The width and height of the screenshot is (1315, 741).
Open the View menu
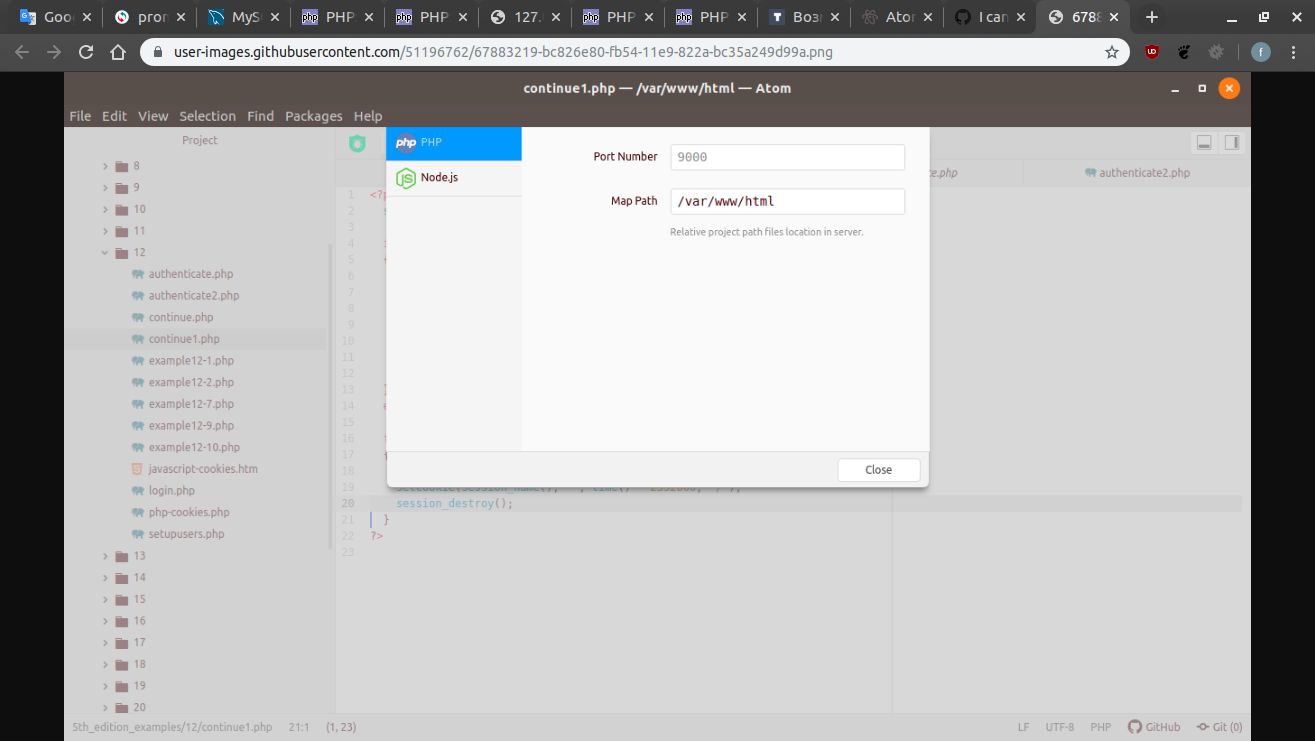pyautogui.click(x=153, y=116)
